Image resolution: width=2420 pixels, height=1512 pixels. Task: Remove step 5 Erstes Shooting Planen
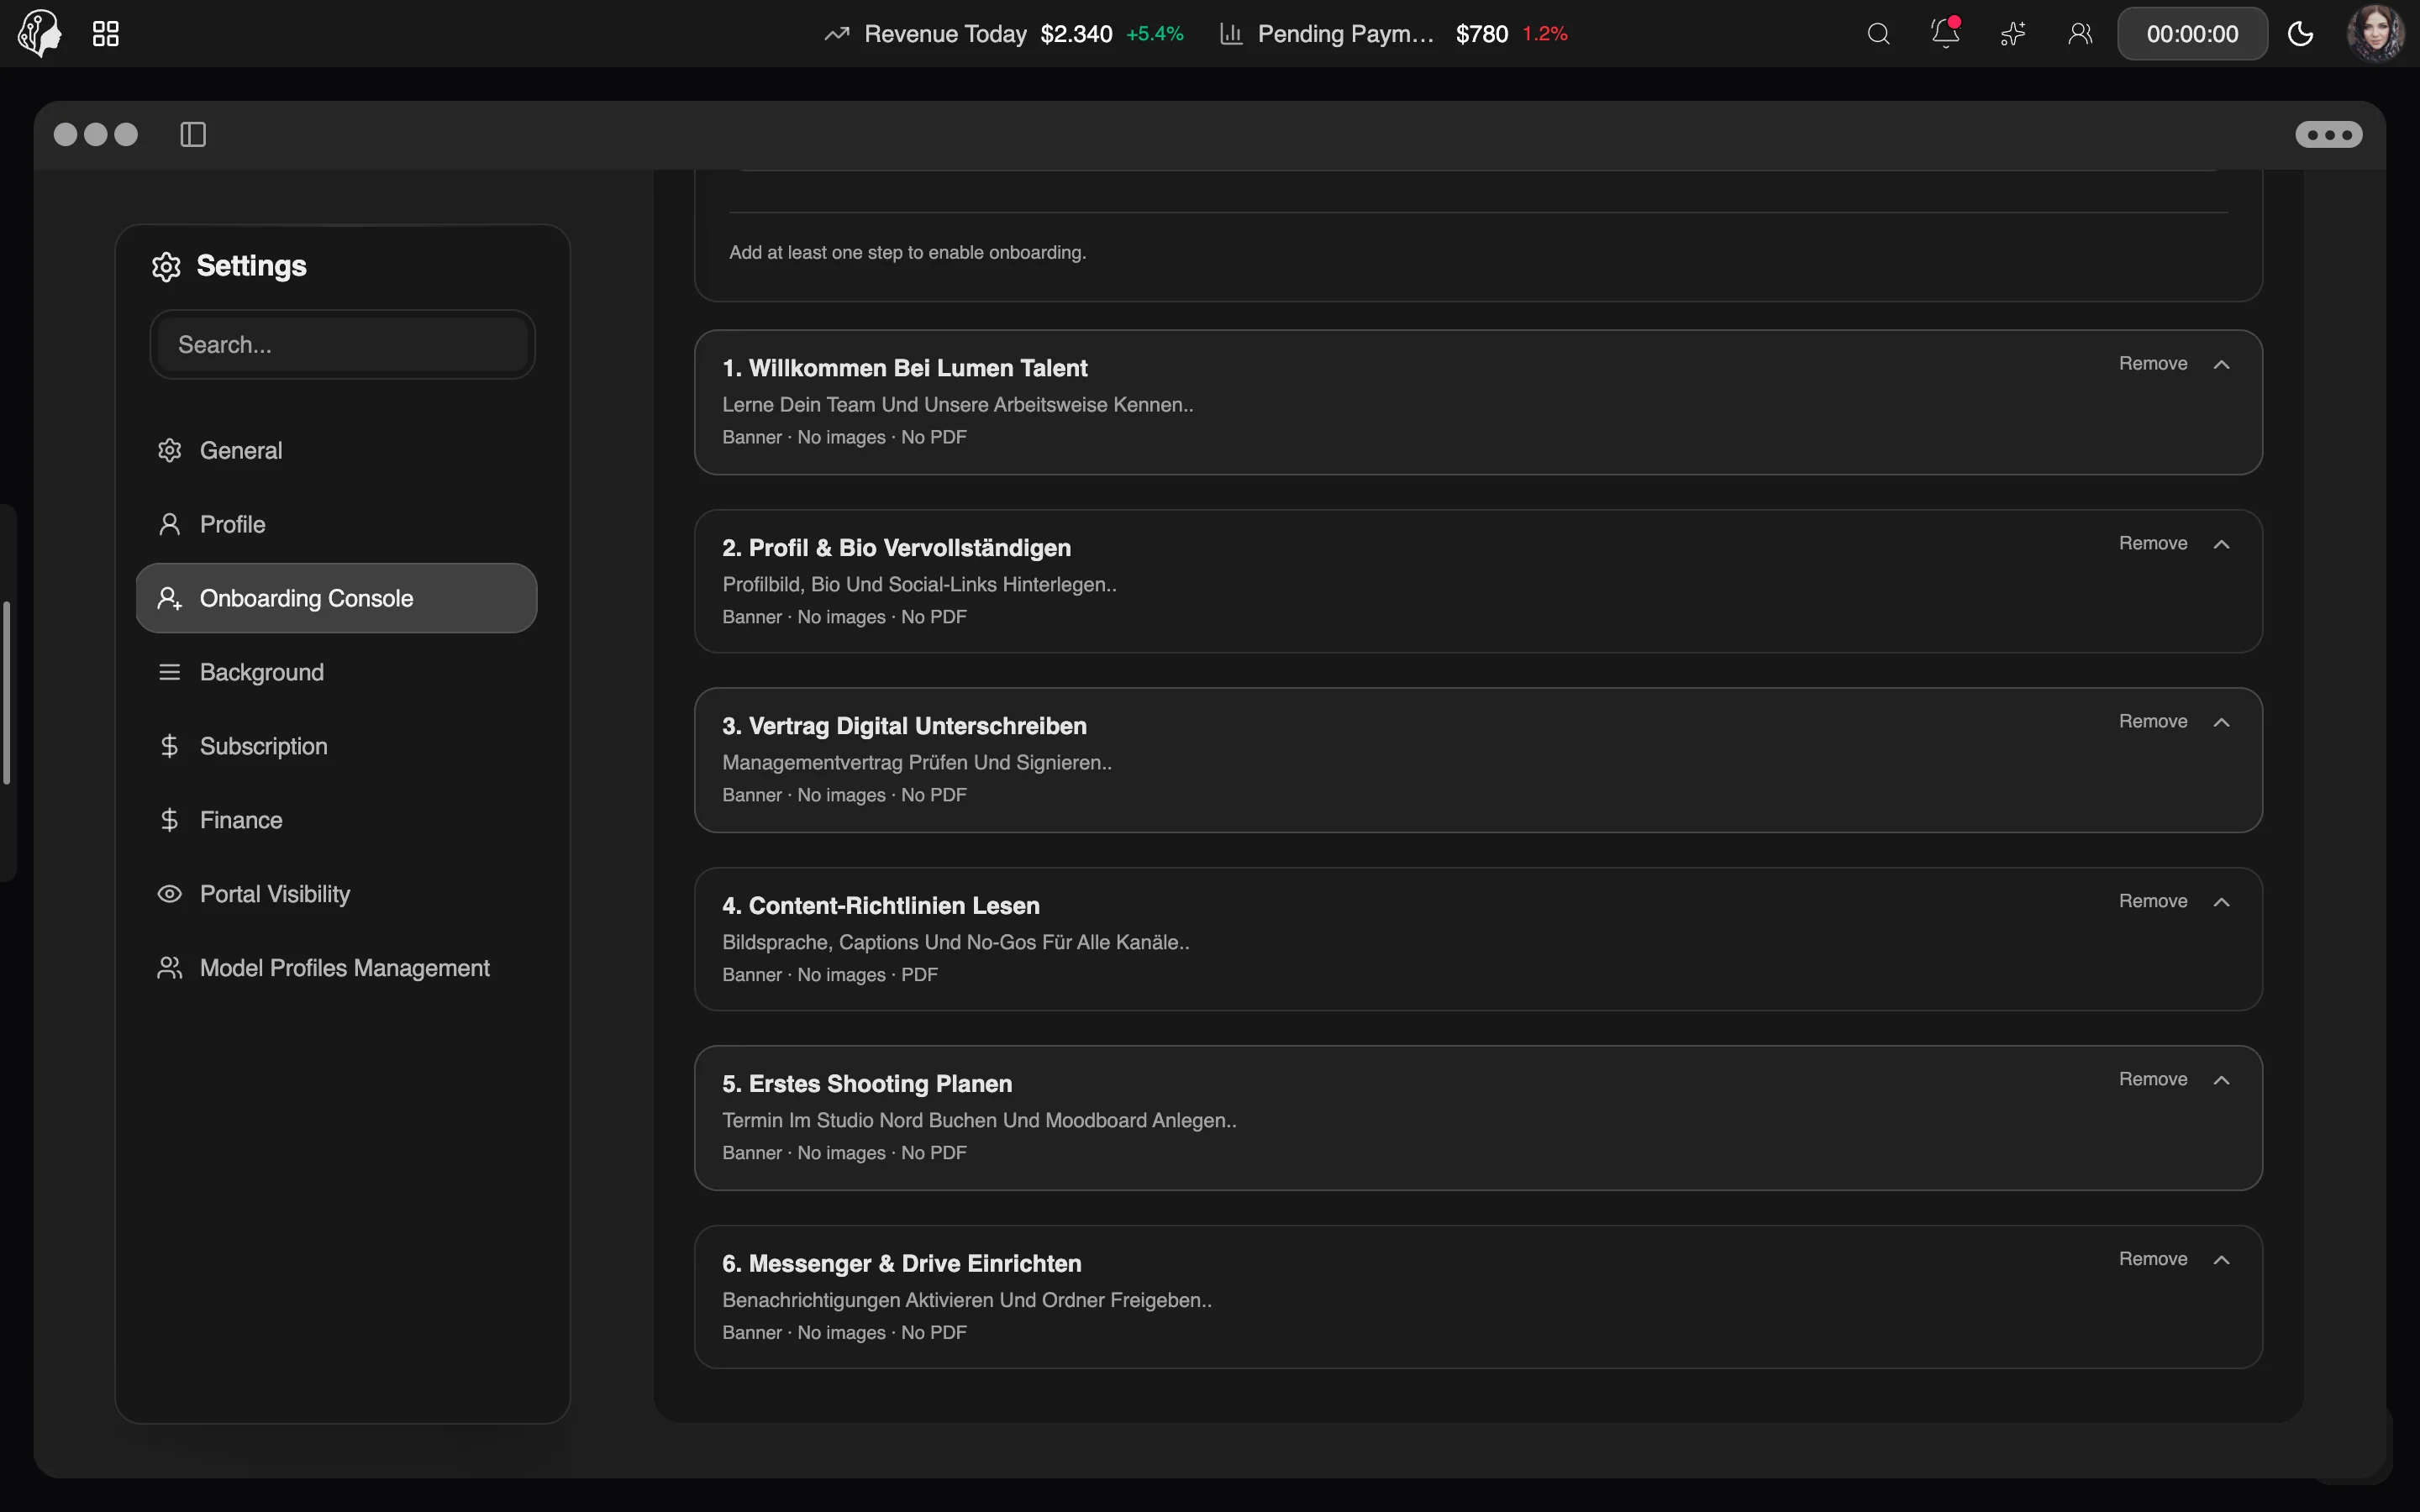2153,1079
